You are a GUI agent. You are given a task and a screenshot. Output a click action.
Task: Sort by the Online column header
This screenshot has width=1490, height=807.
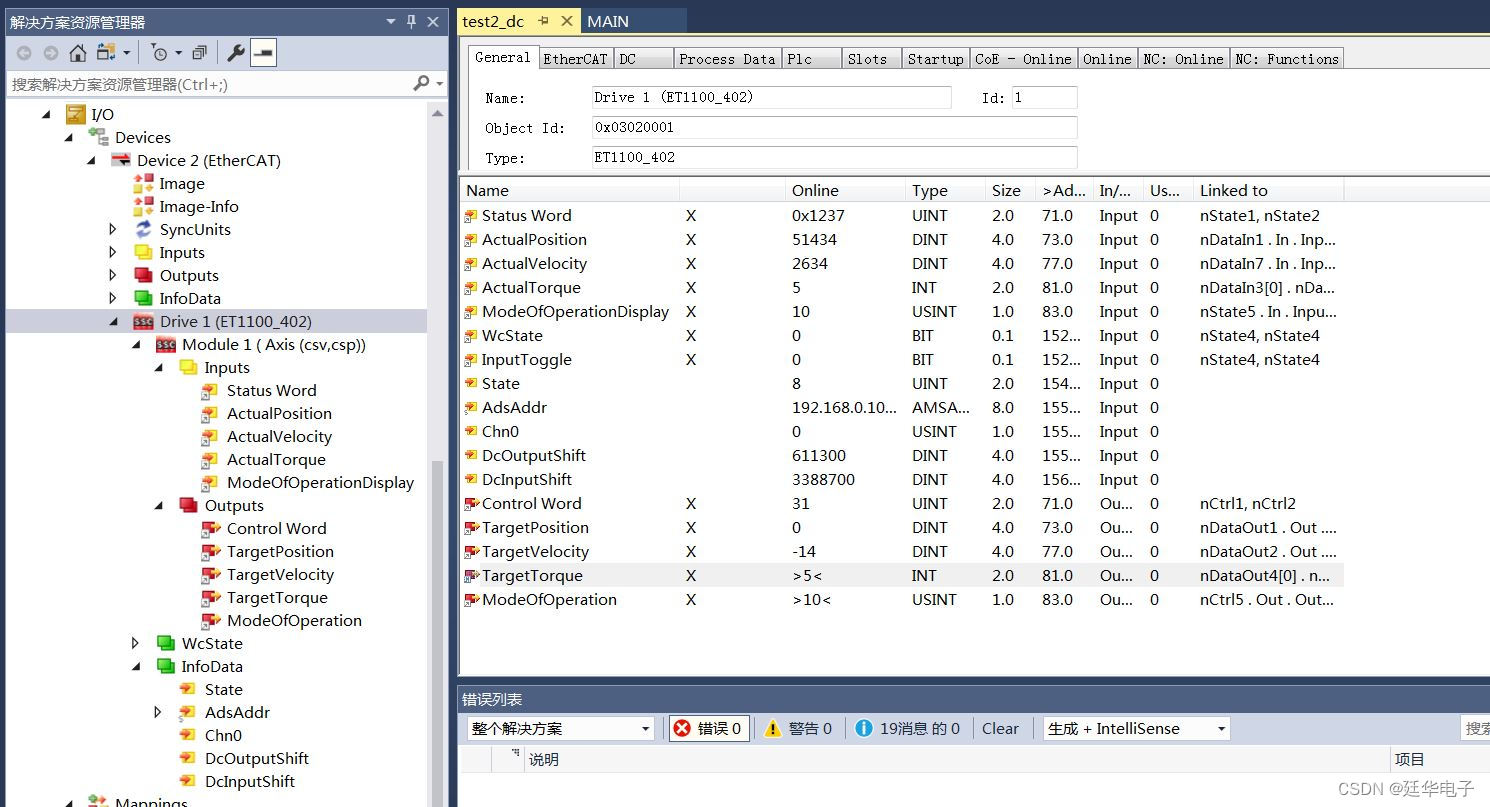click(x=845, y=191)
